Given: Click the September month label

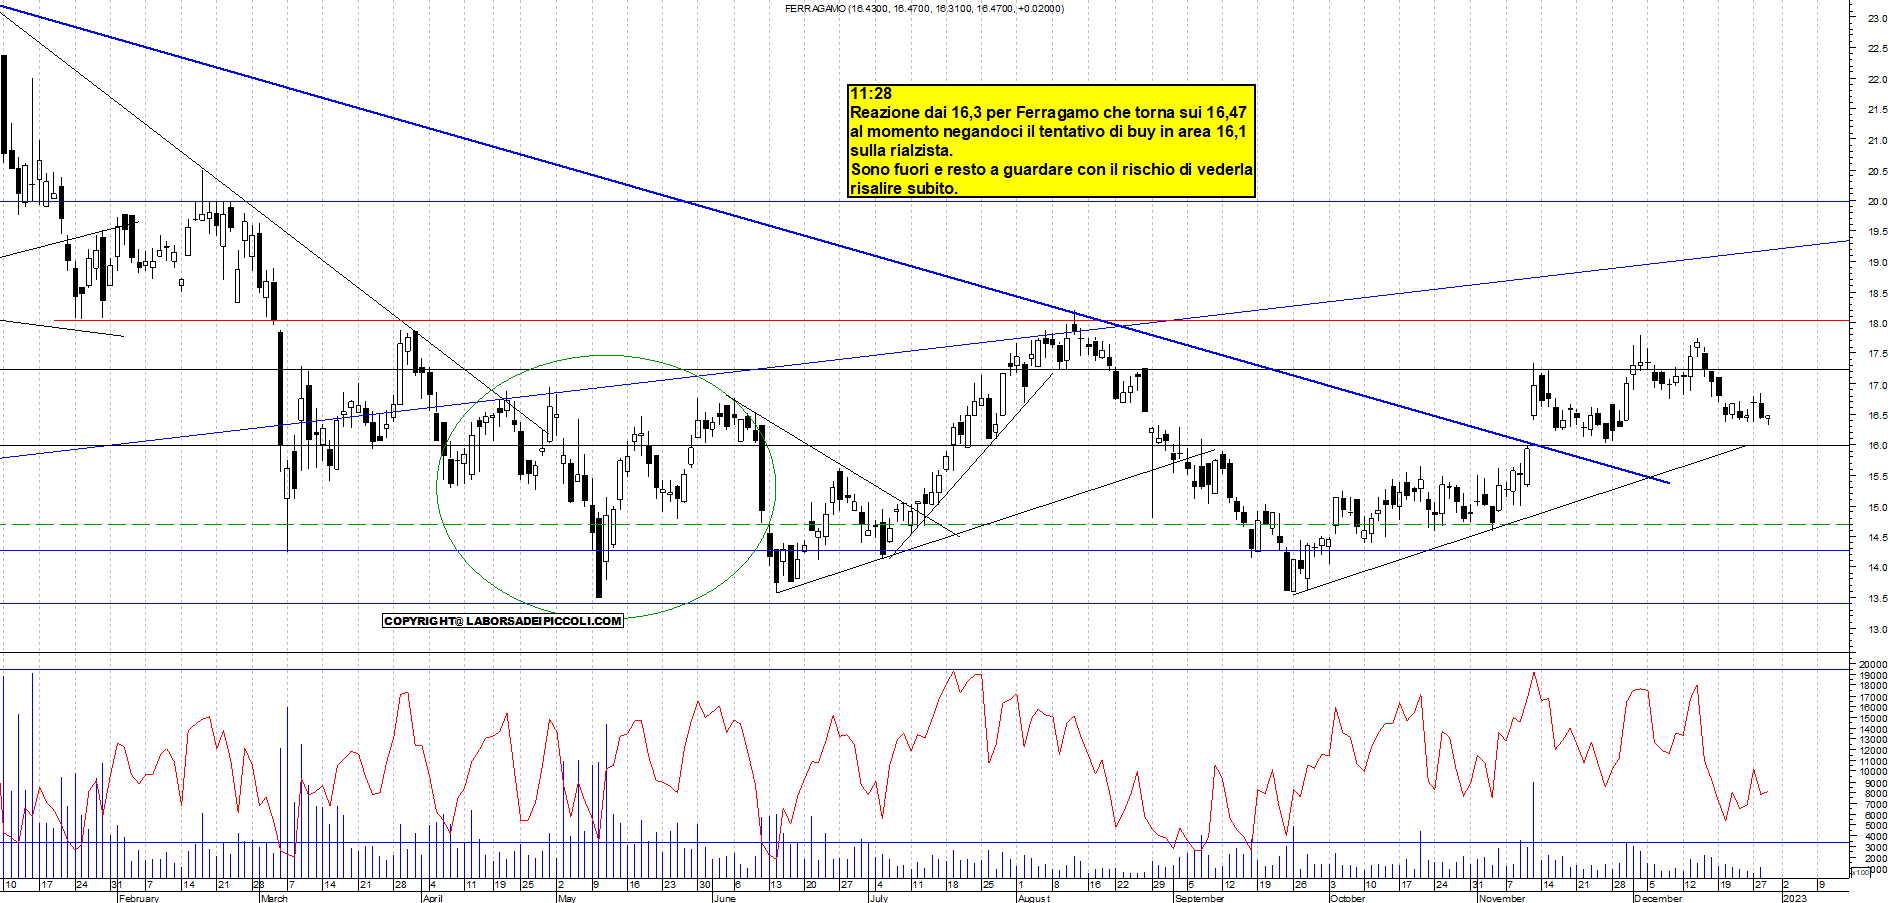Looking at the screenshot, I should [x=1200, y=898].
